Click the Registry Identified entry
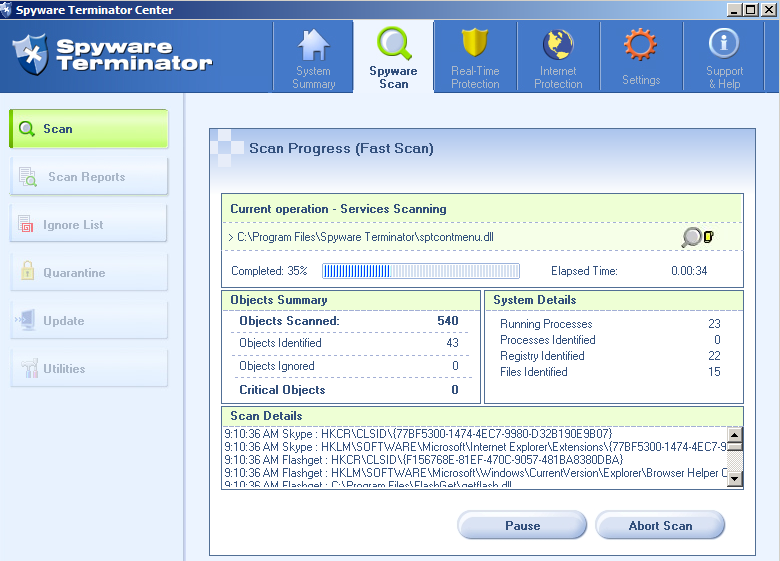780x561 pixels. (x=610, y=356)
